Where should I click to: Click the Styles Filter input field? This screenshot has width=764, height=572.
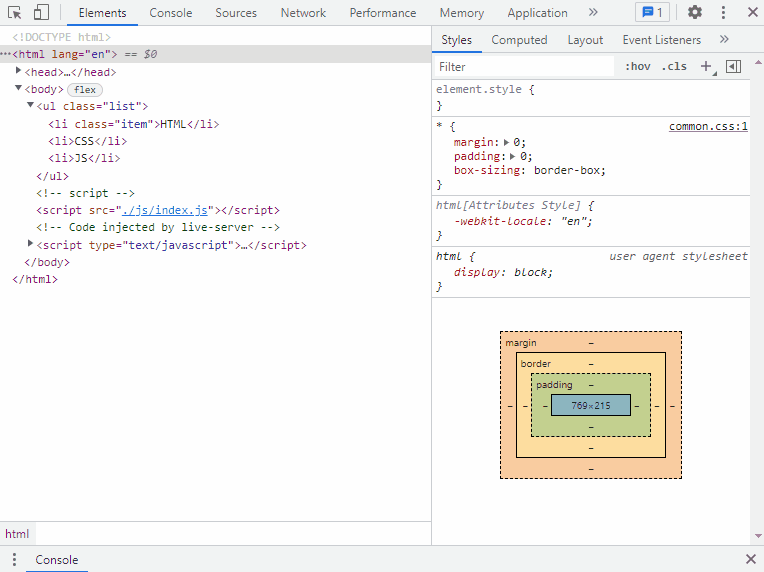click(524, 67)
